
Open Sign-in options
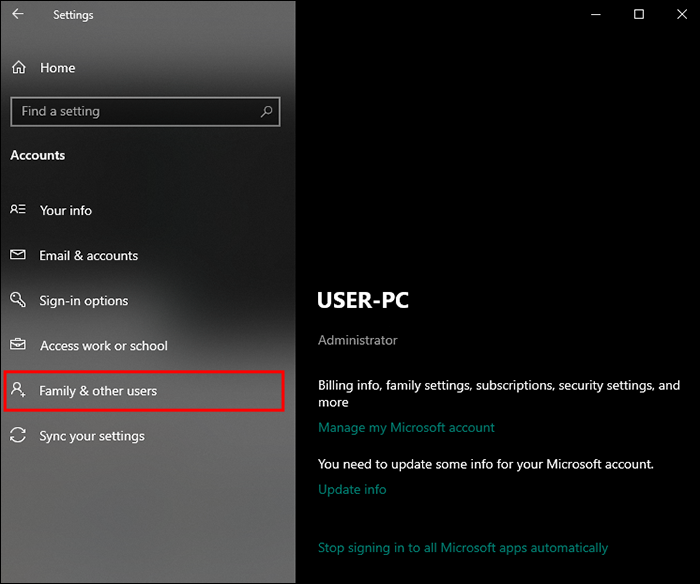tap(84, 301)
